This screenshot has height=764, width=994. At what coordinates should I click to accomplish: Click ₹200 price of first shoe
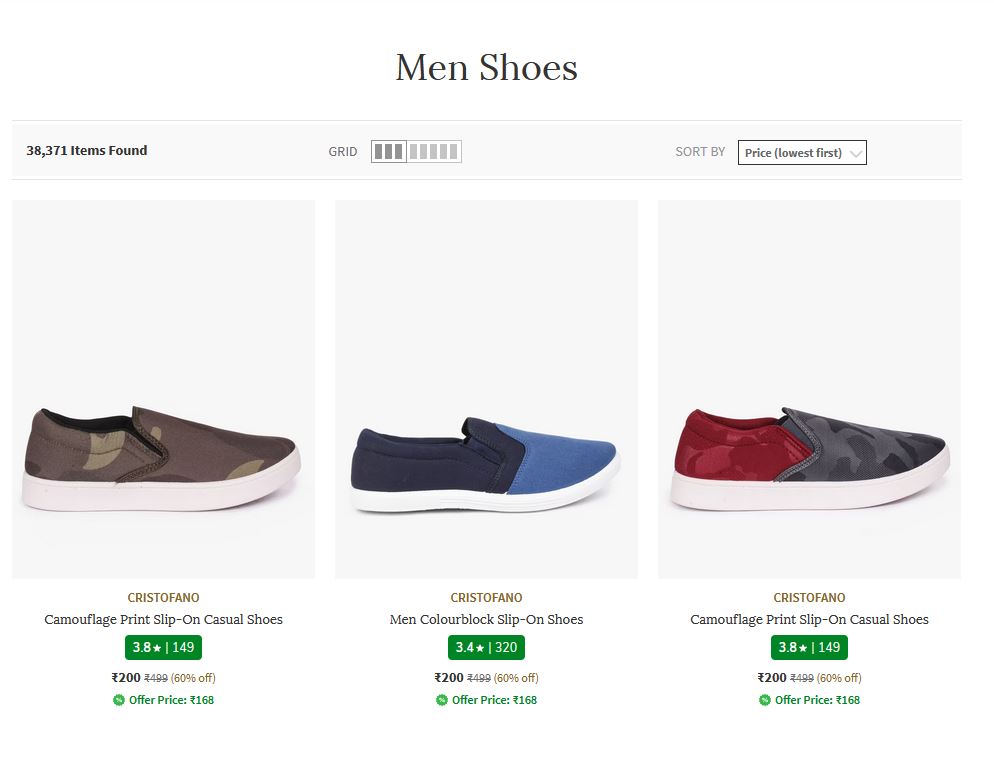tap(126, 678)
